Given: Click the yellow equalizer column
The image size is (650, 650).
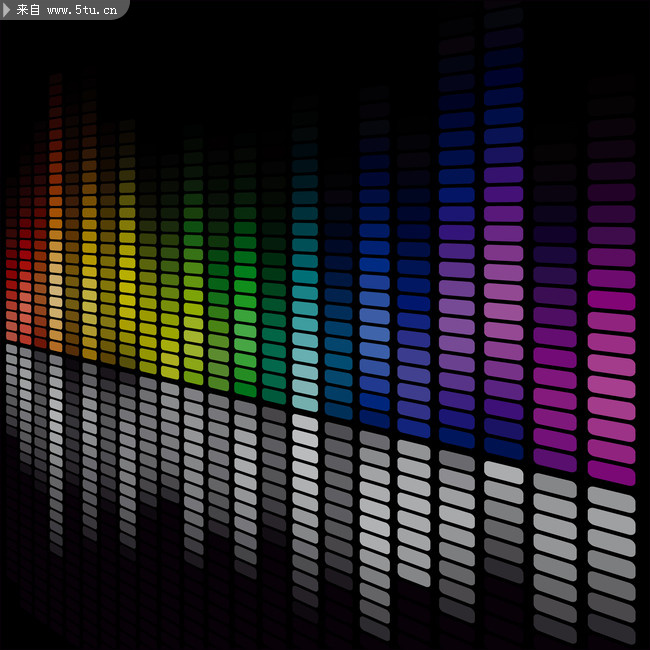Looking at the screenshot, I should 127,280.
